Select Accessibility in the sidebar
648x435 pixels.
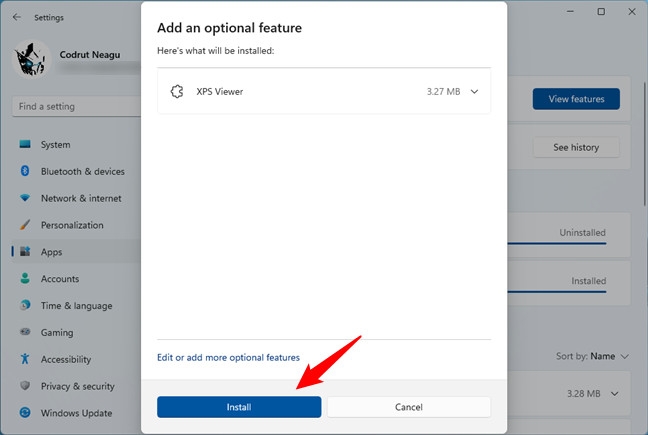tap(66, 359)
